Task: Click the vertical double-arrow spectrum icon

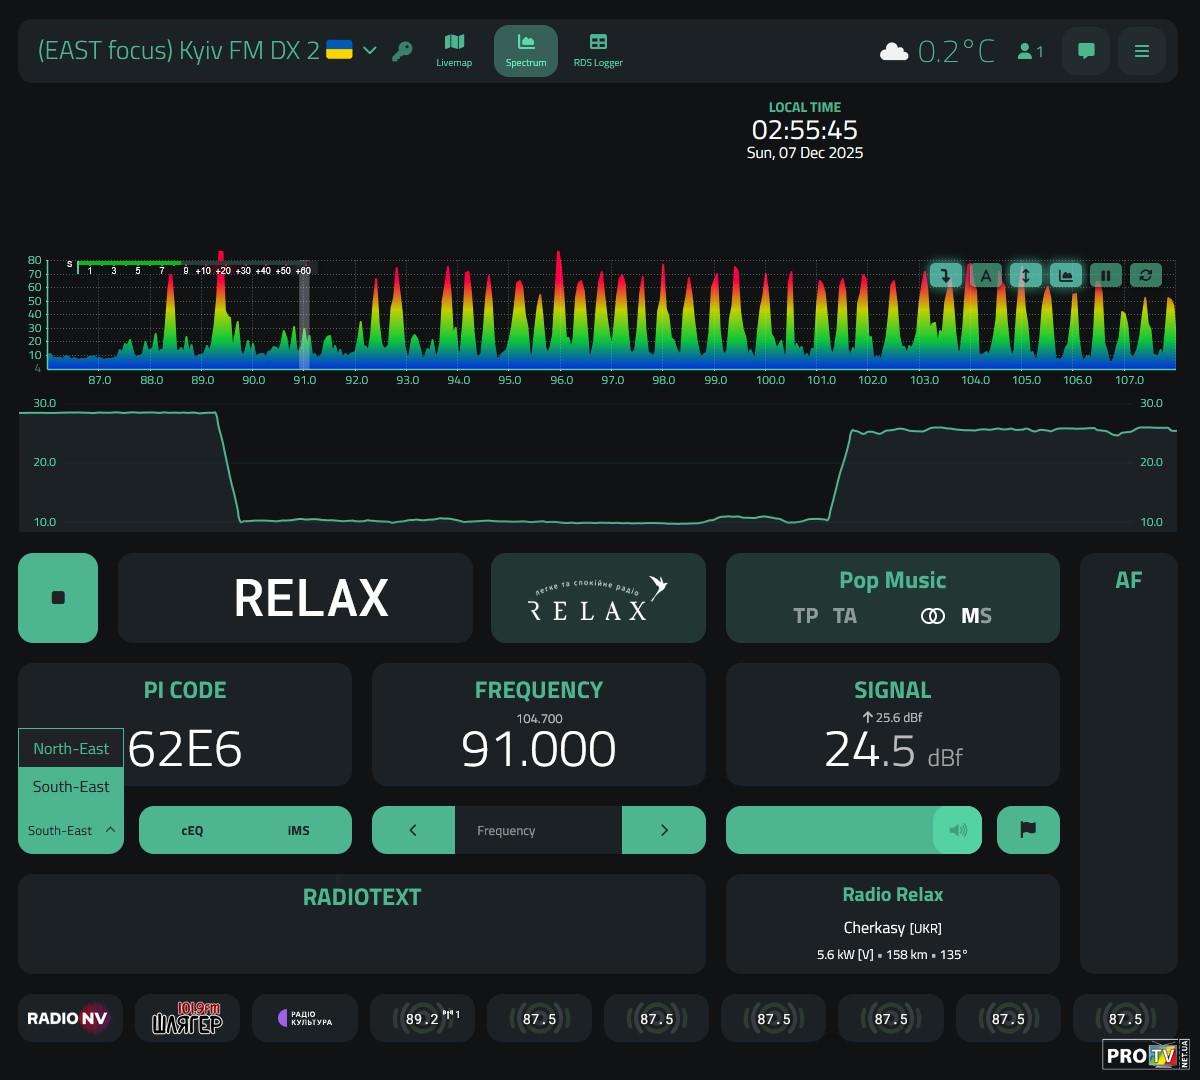Action: pyautogui.click(x=1025, y=275)
